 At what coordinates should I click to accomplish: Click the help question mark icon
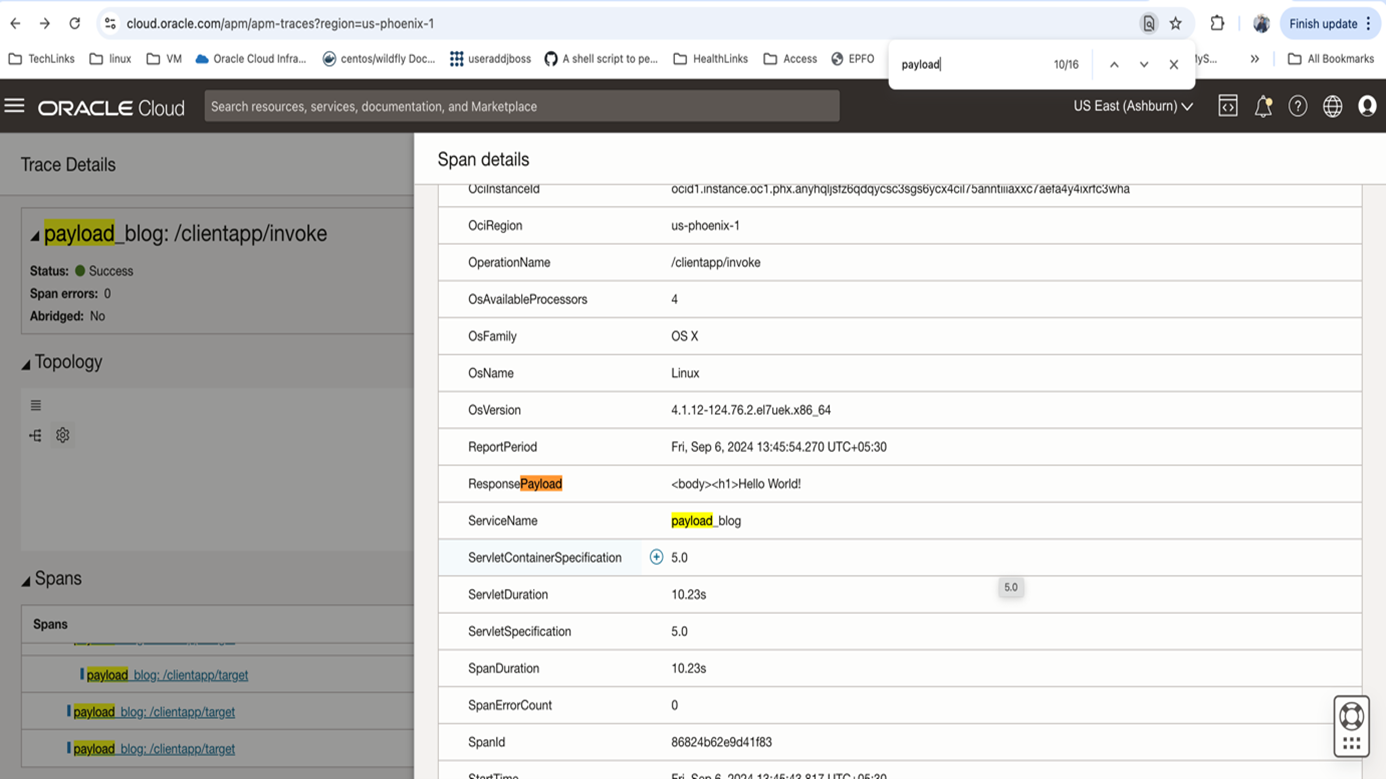(x=1298, y=106)
